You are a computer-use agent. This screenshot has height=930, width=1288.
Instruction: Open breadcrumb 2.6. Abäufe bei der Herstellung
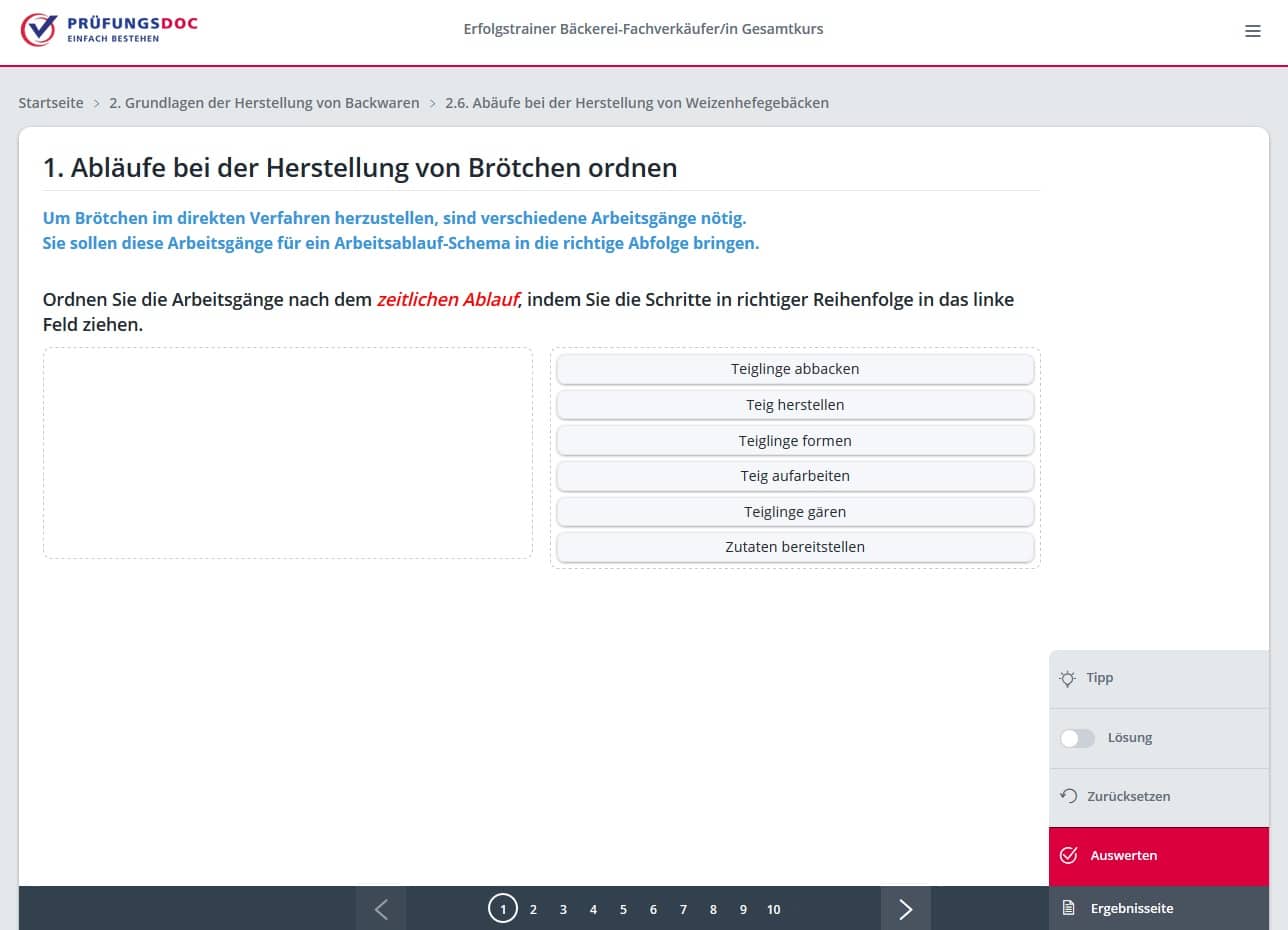click(x=636, y=103)
